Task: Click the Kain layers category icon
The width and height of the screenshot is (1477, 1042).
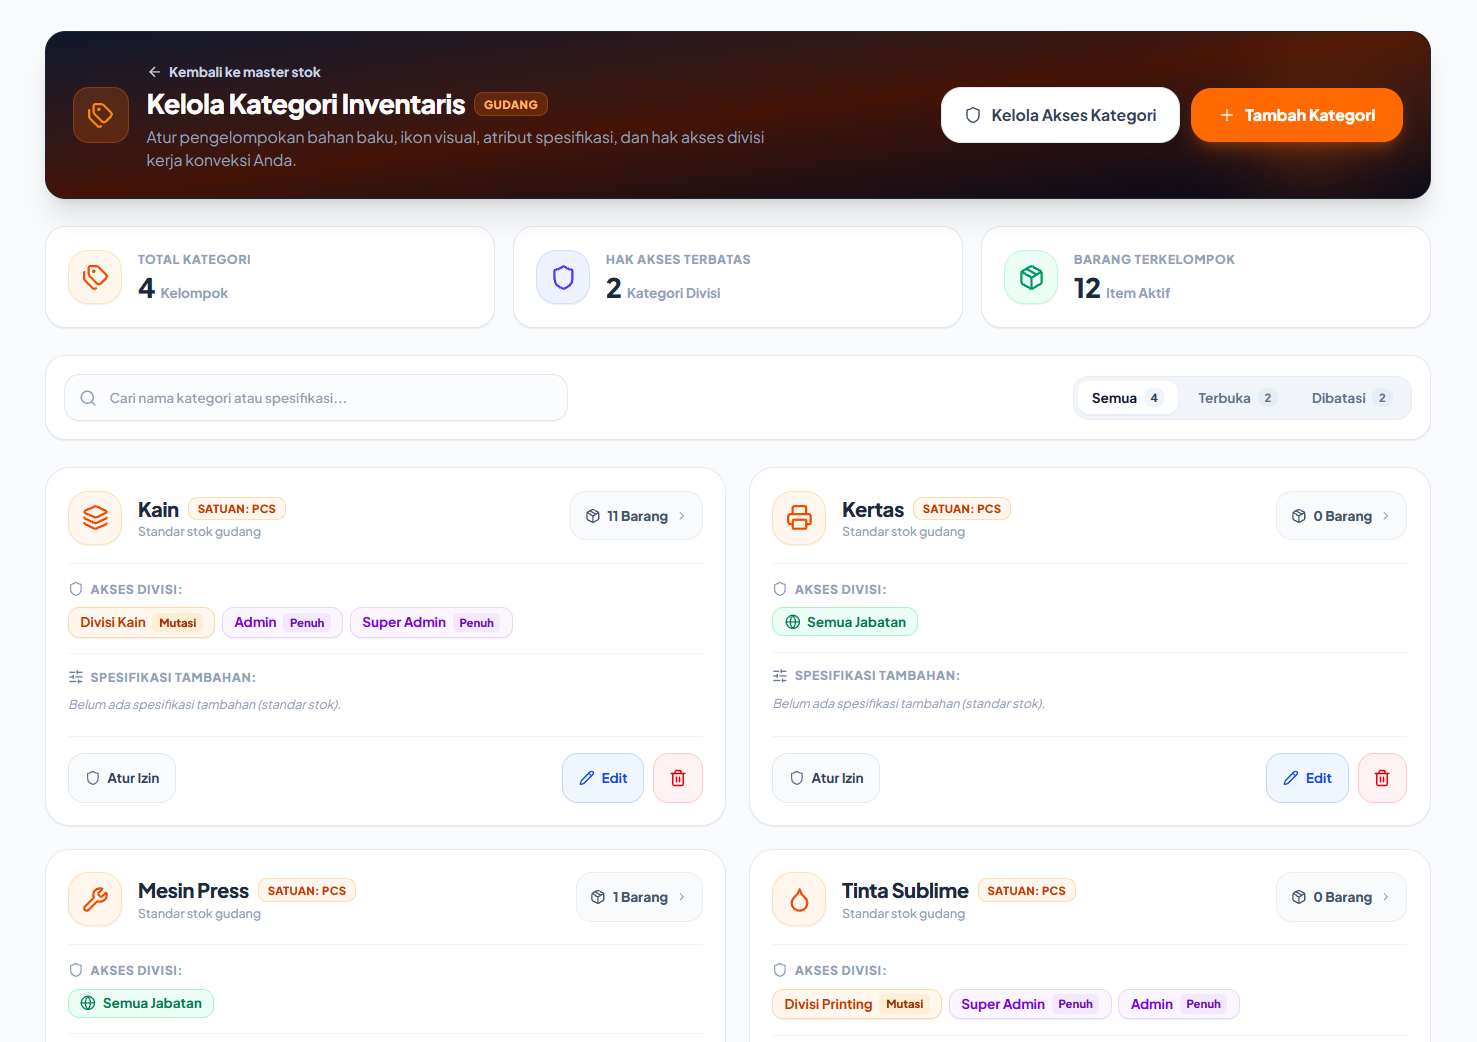Action: click(x=95, y=518)
